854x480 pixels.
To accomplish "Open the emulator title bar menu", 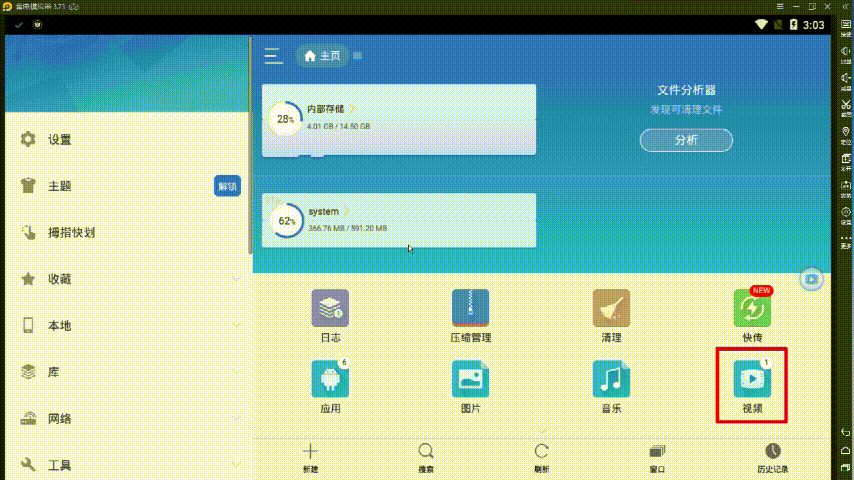I will (780, 7).
